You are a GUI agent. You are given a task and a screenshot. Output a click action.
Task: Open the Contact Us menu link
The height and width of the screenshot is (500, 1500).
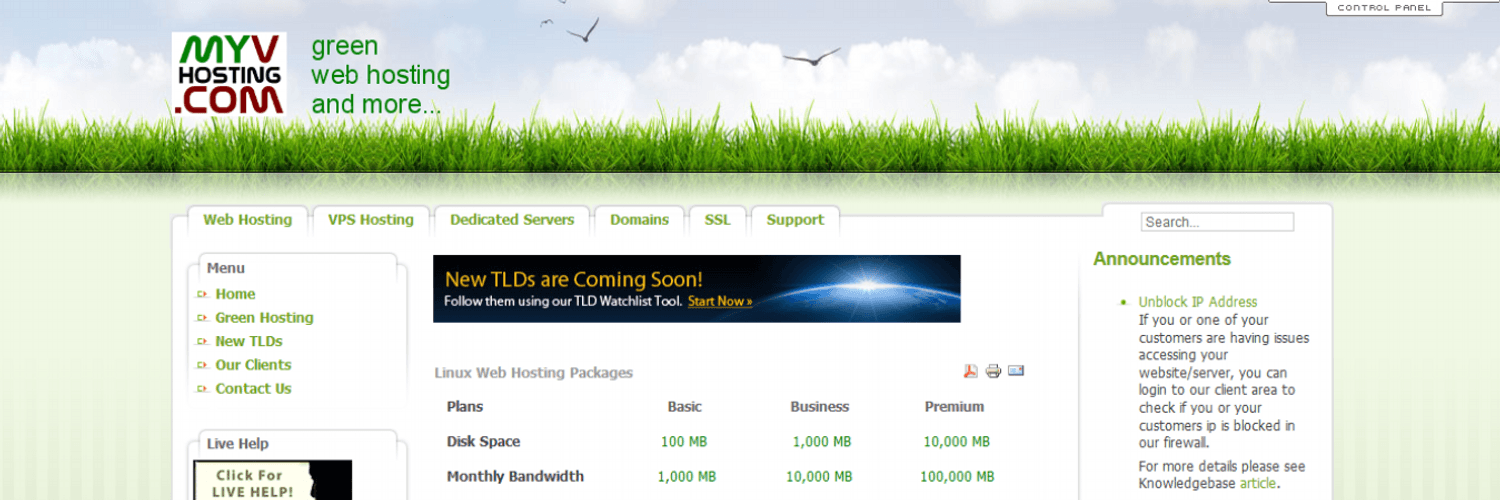click(x=253, y=389)
